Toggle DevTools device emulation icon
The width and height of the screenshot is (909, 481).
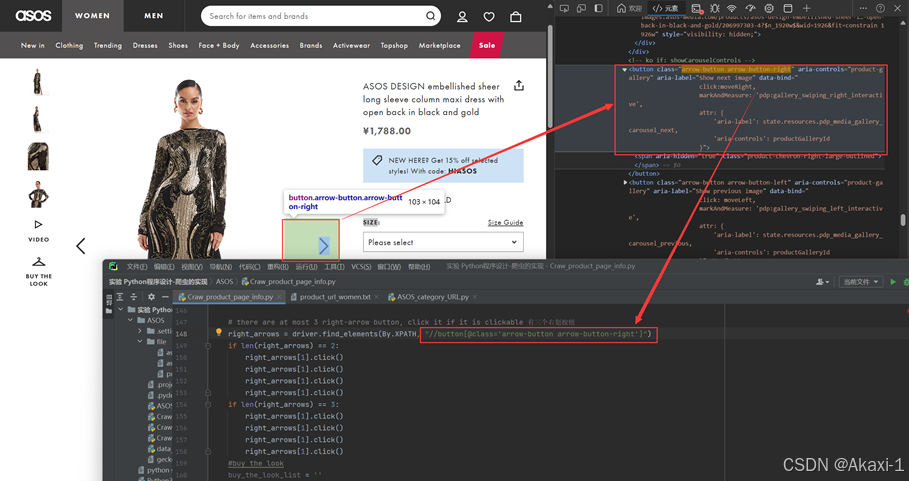[x=581, y=8]
